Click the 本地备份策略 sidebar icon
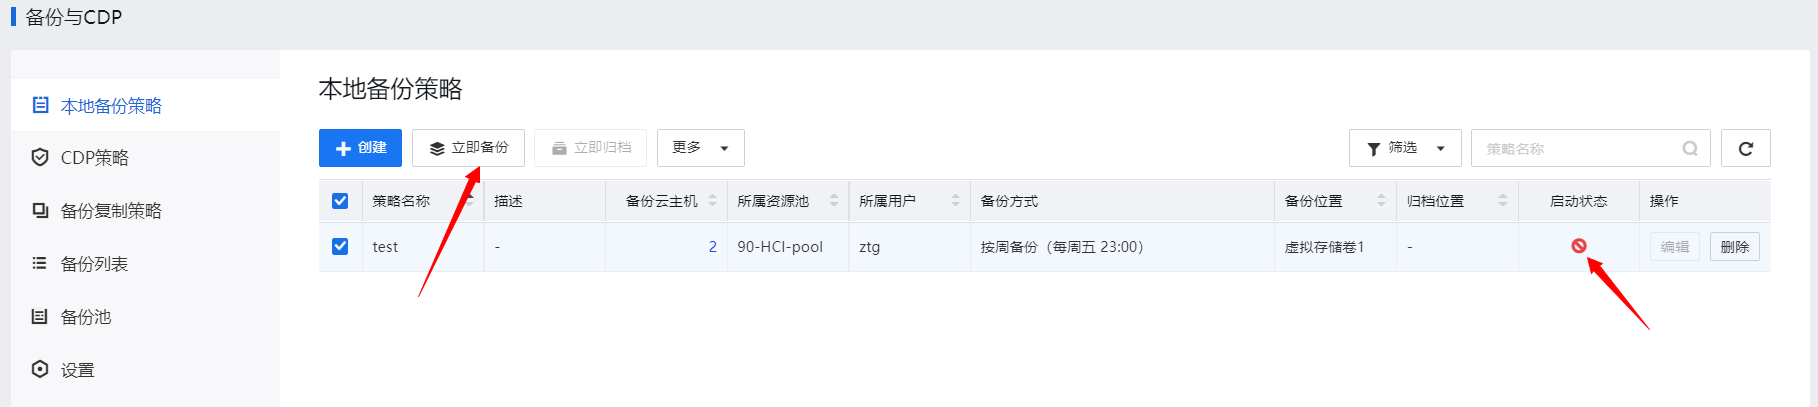1818x407 pixels. 40,105
